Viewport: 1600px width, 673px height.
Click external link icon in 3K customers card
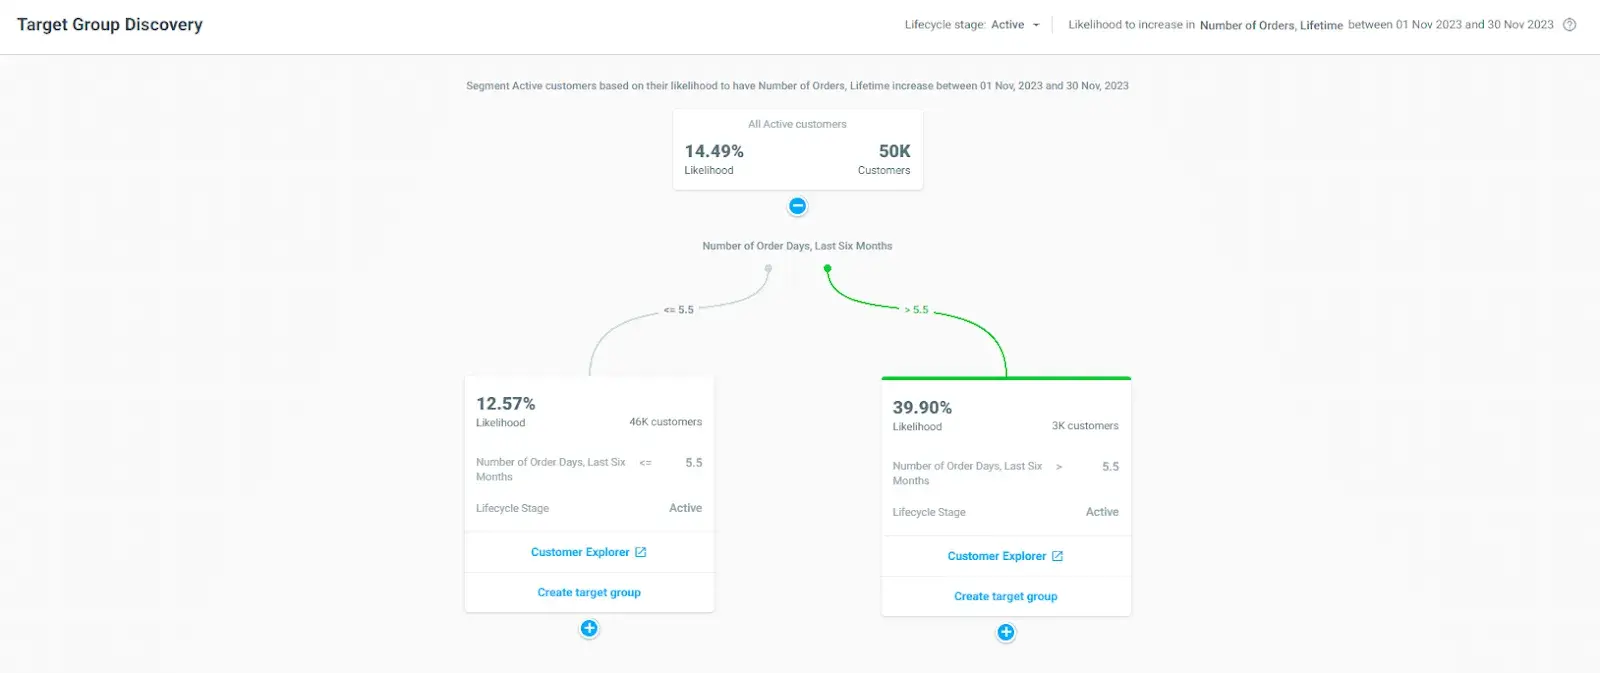(1057, 556)
